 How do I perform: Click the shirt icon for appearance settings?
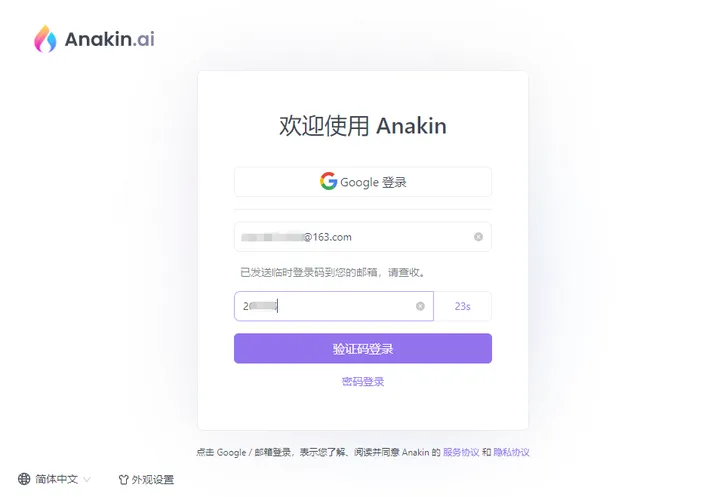[123, 480]
